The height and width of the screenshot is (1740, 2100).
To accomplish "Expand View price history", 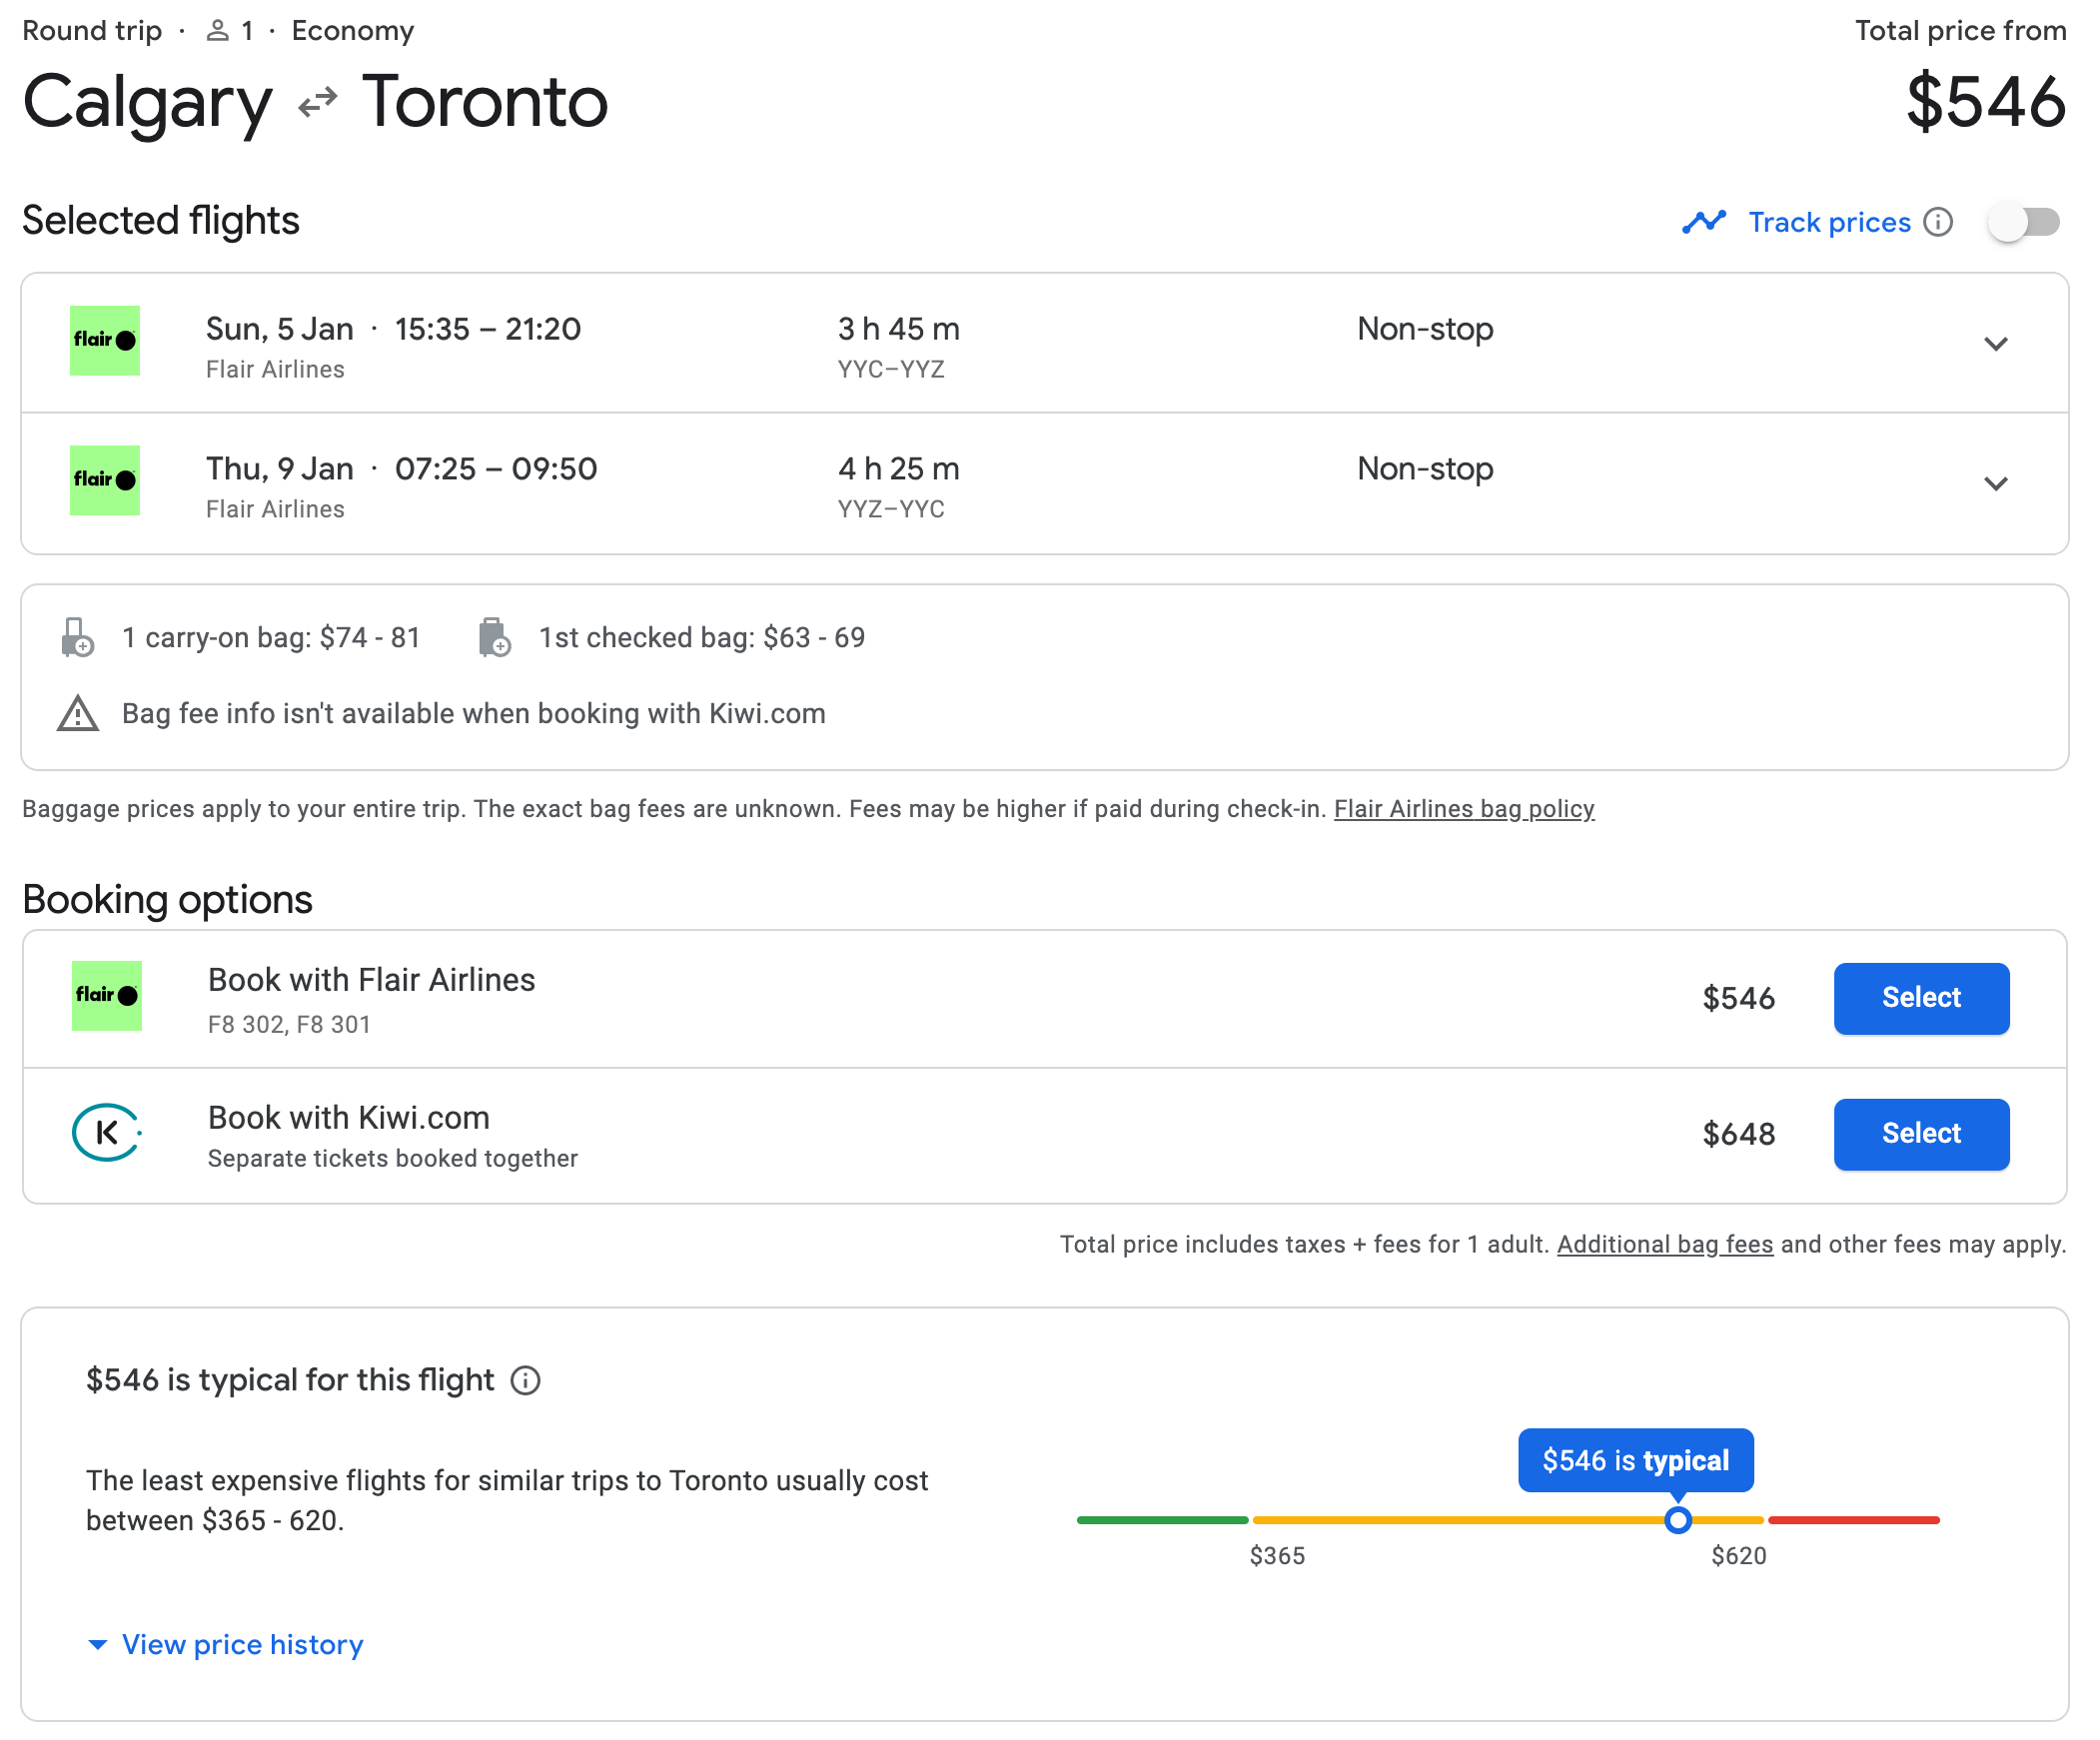I will pyautogui.click(x=226, y=1644).
